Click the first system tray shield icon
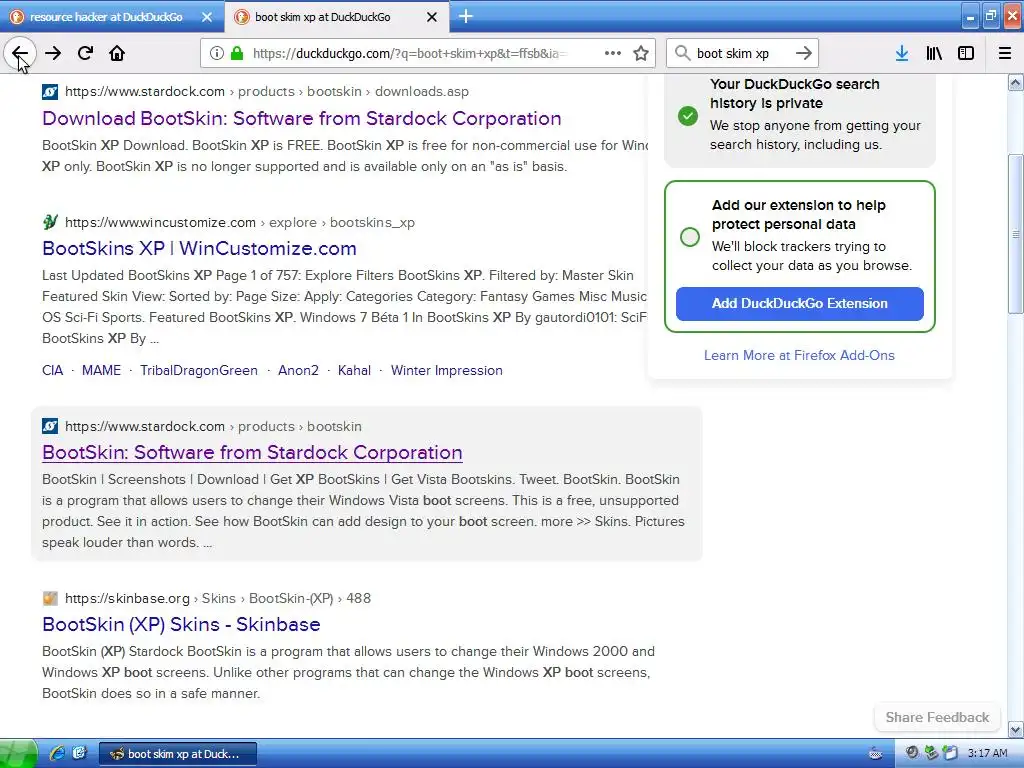 [x=912, y=753]
